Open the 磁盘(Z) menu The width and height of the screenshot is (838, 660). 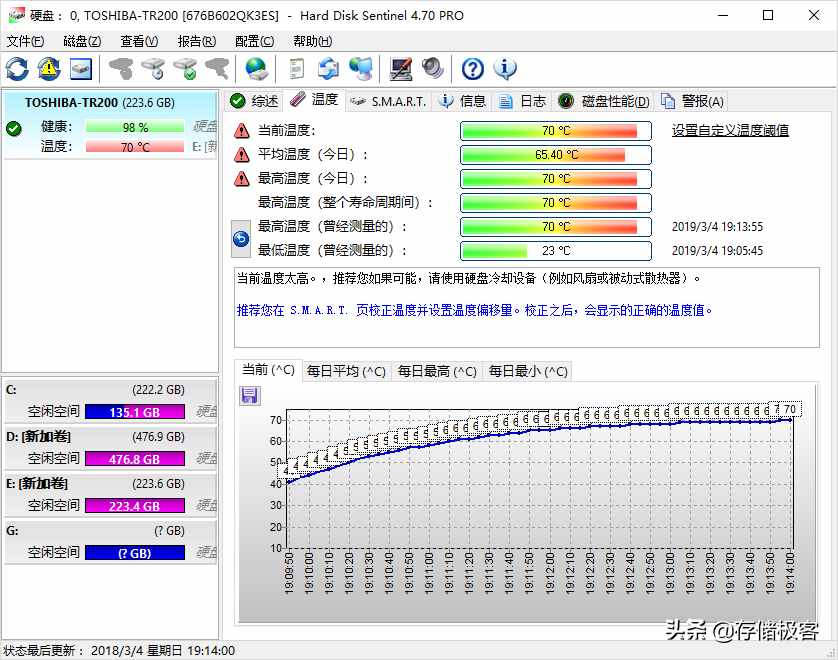pyautogui.click(x=82, y=41)
